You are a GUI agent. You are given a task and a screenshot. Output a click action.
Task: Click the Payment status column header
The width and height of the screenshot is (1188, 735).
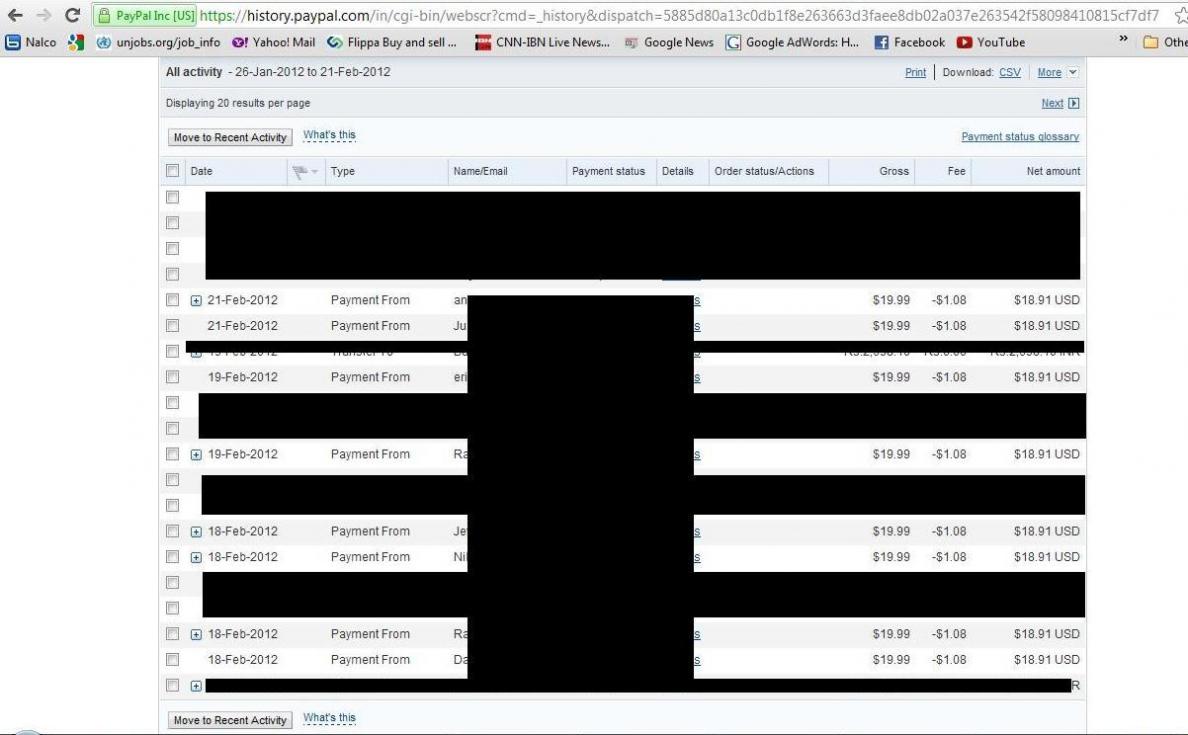click(x=608, y=171)
